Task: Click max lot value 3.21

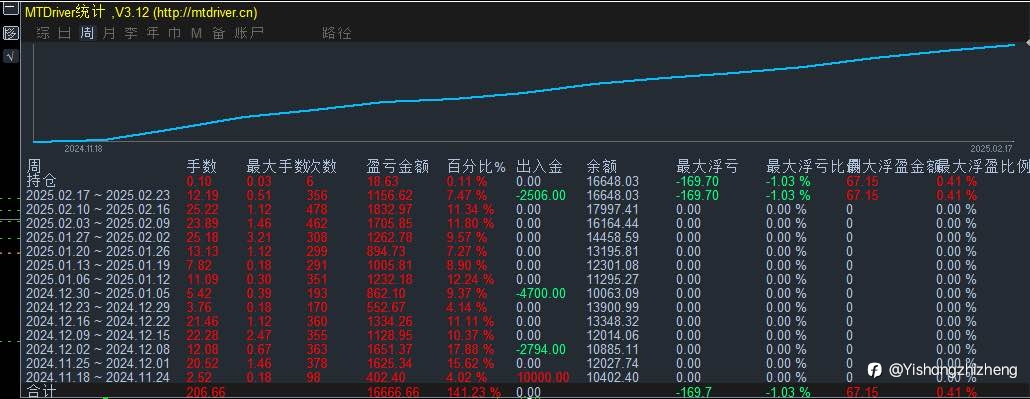Action: tap(259, 237)
